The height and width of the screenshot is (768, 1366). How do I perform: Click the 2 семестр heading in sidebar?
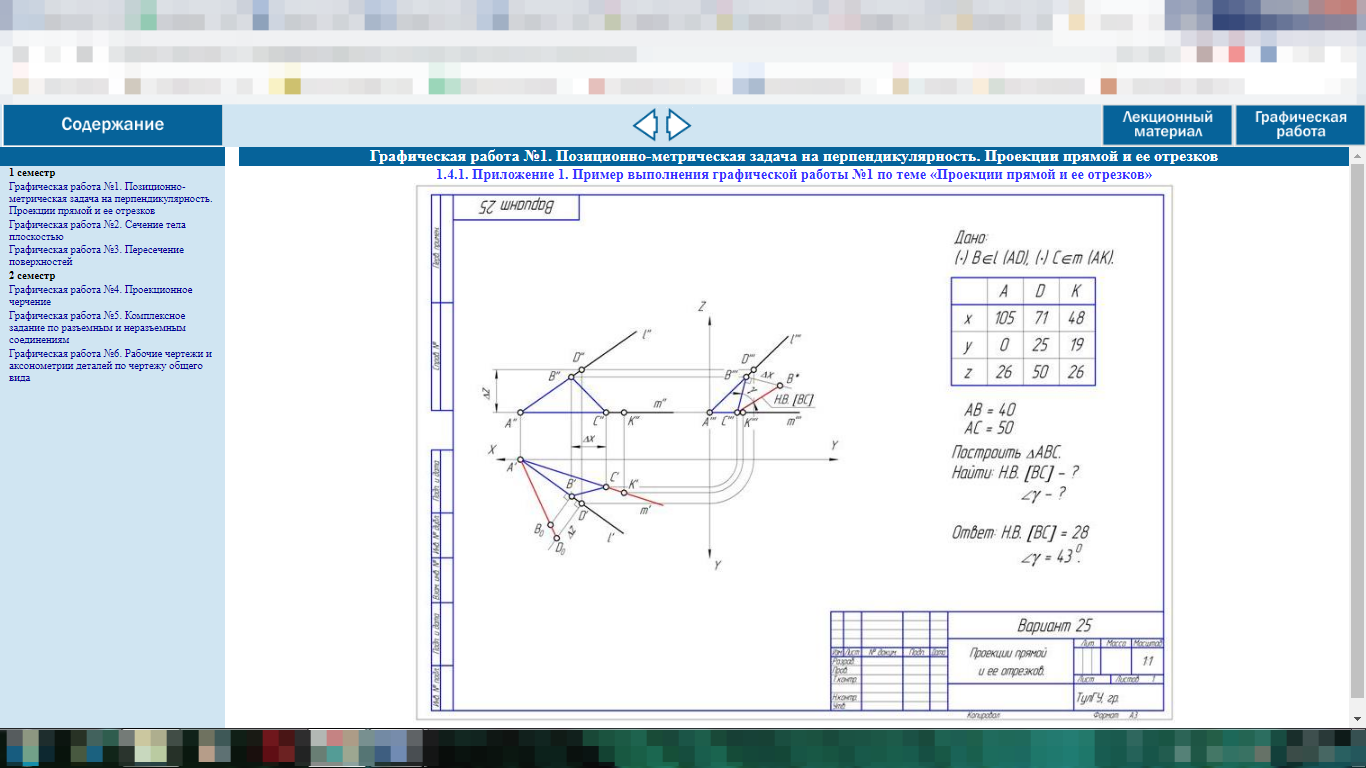[32, 275]
